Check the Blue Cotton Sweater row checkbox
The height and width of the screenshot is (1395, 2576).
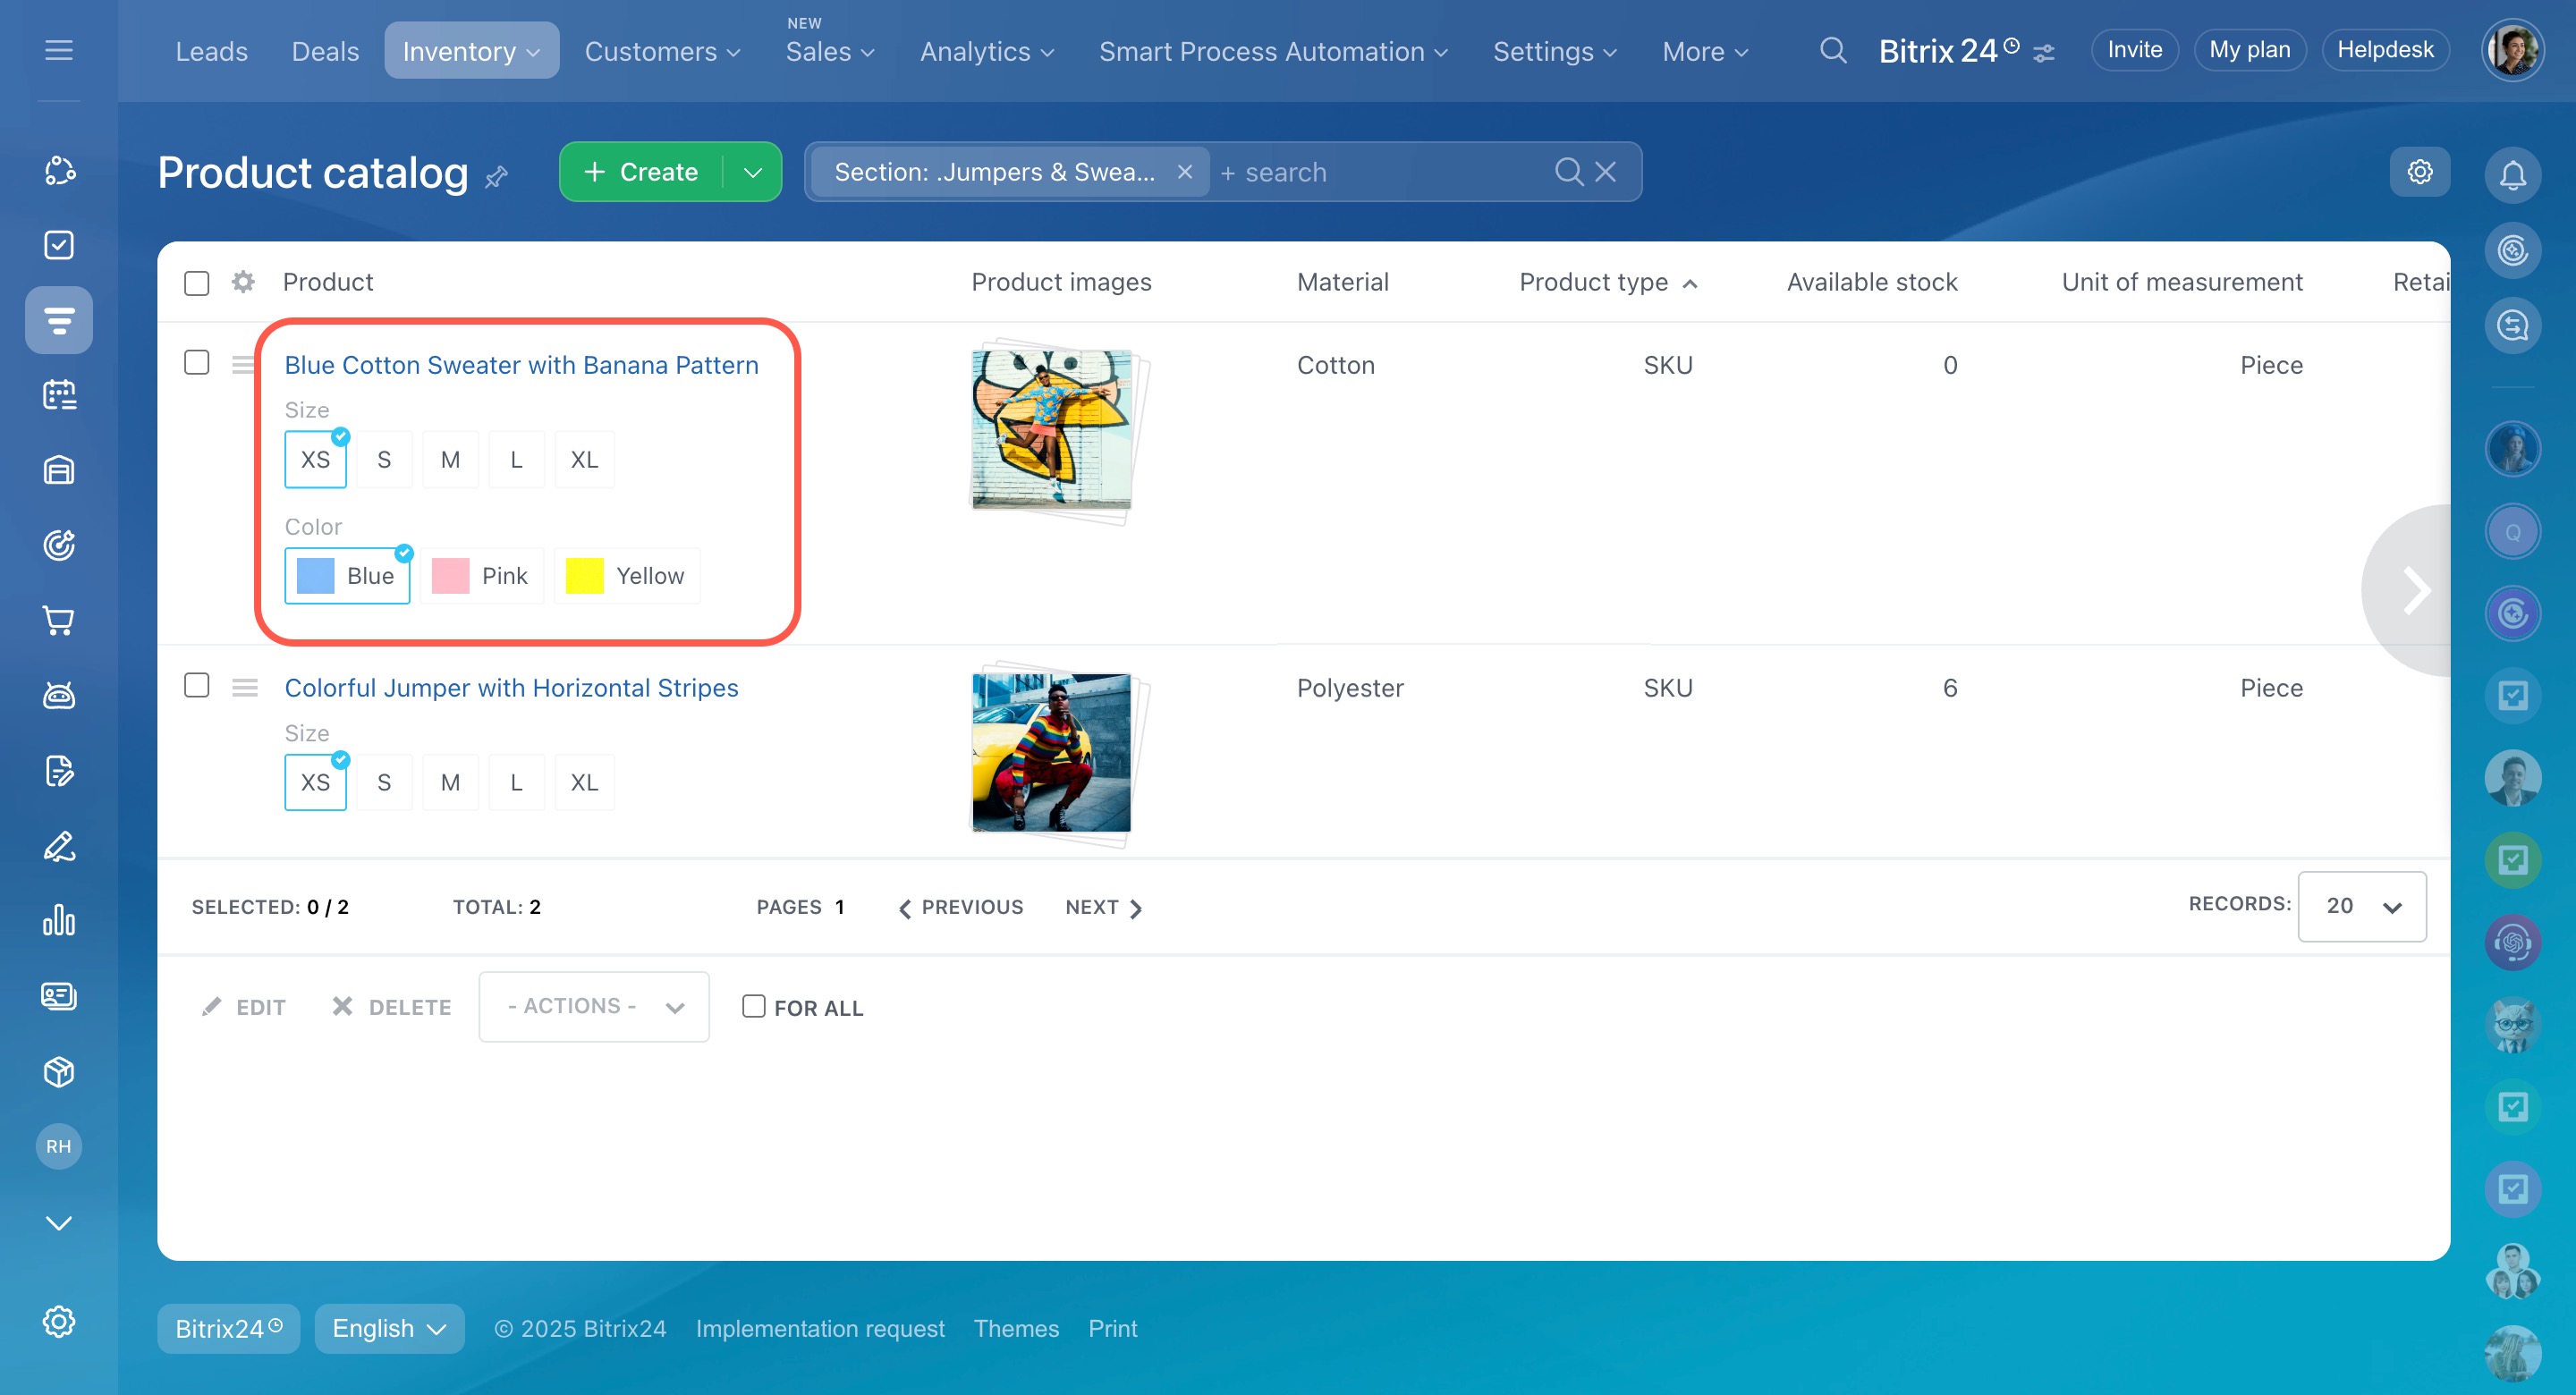197,362
